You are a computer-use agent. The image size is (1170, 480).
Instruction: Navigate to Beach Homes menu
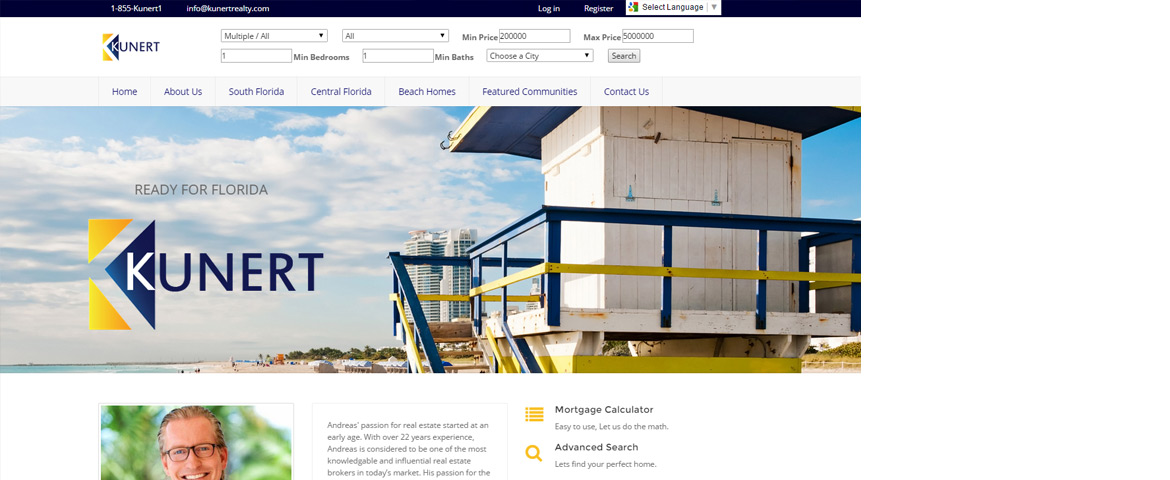pos(427,92)
